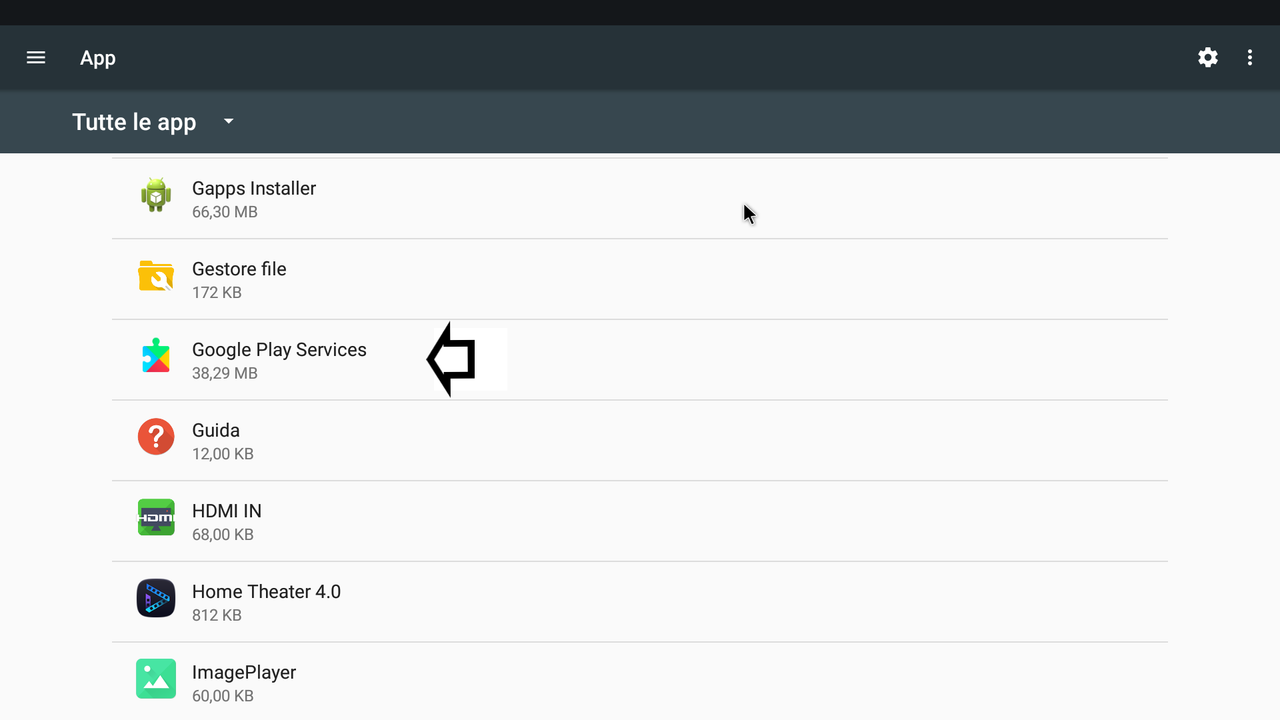Open the settings gear icon

[1208, 58]
